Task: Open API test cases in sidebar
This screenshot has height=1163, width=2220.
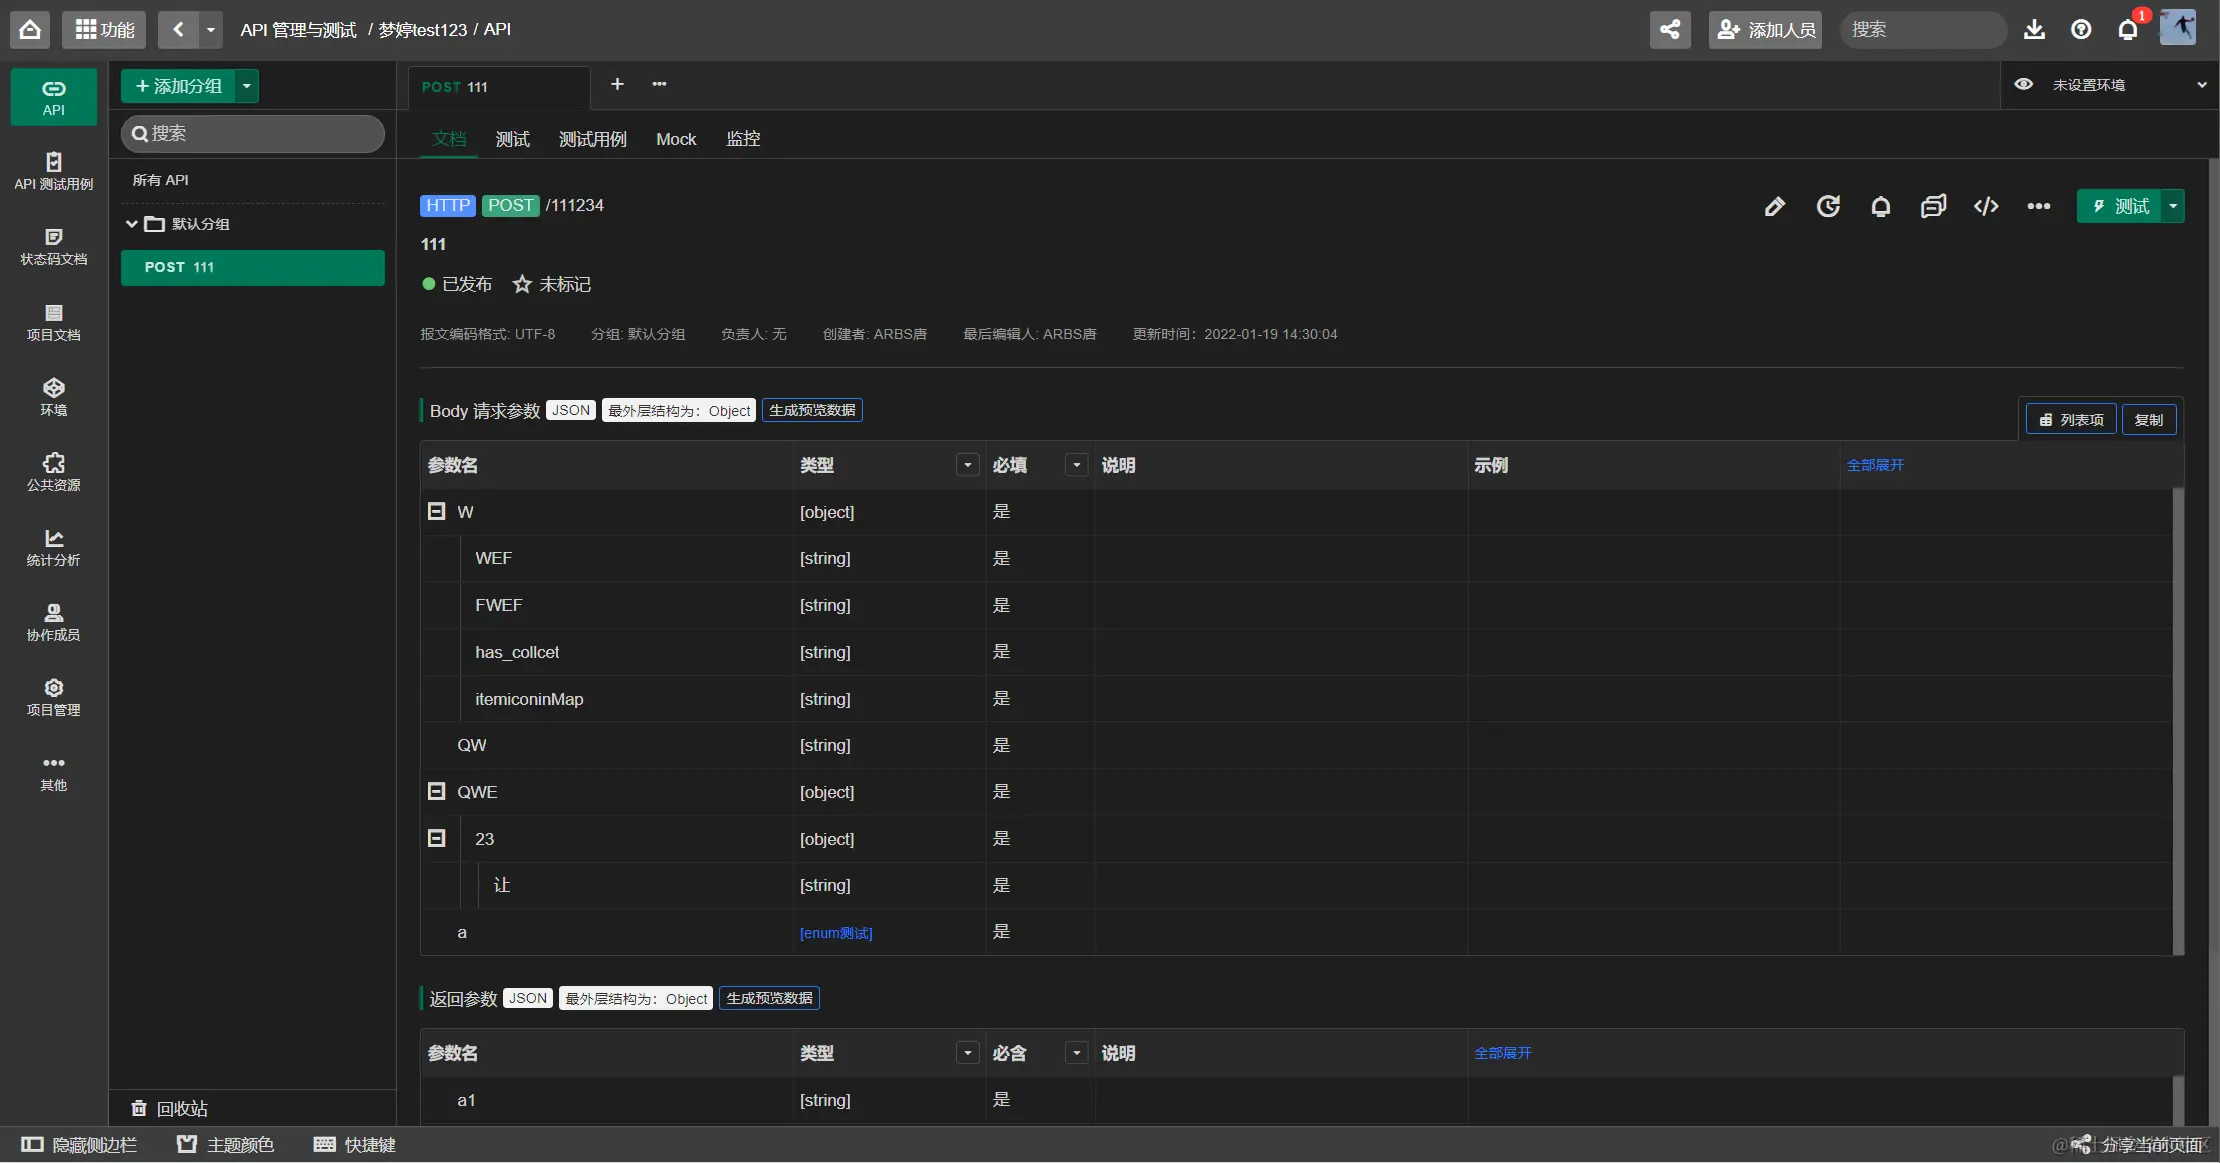Action: point(54,171)
